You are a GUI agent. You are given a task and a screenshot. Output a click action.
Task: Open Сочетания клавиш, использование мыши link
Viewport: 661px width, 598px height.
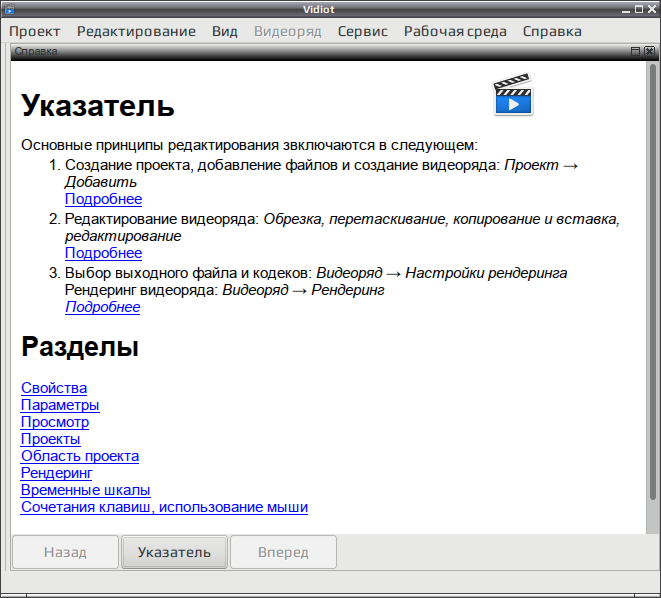pos(164,507)
